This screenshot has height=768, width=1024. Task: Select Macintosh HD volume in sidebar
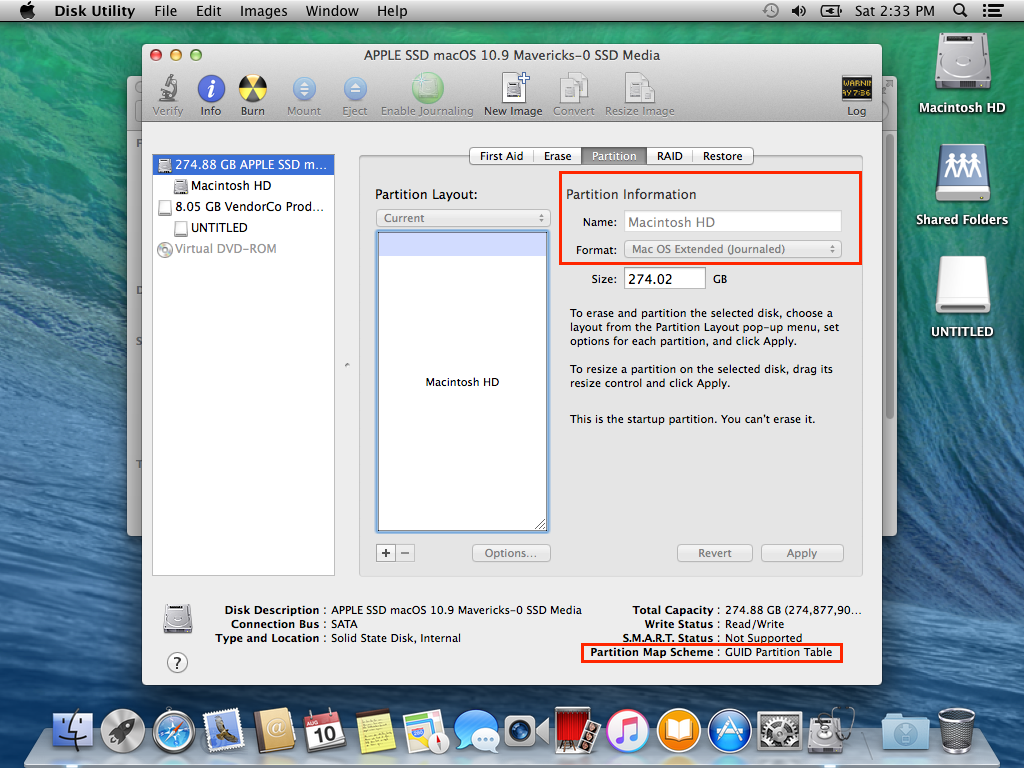pos(244,185)
